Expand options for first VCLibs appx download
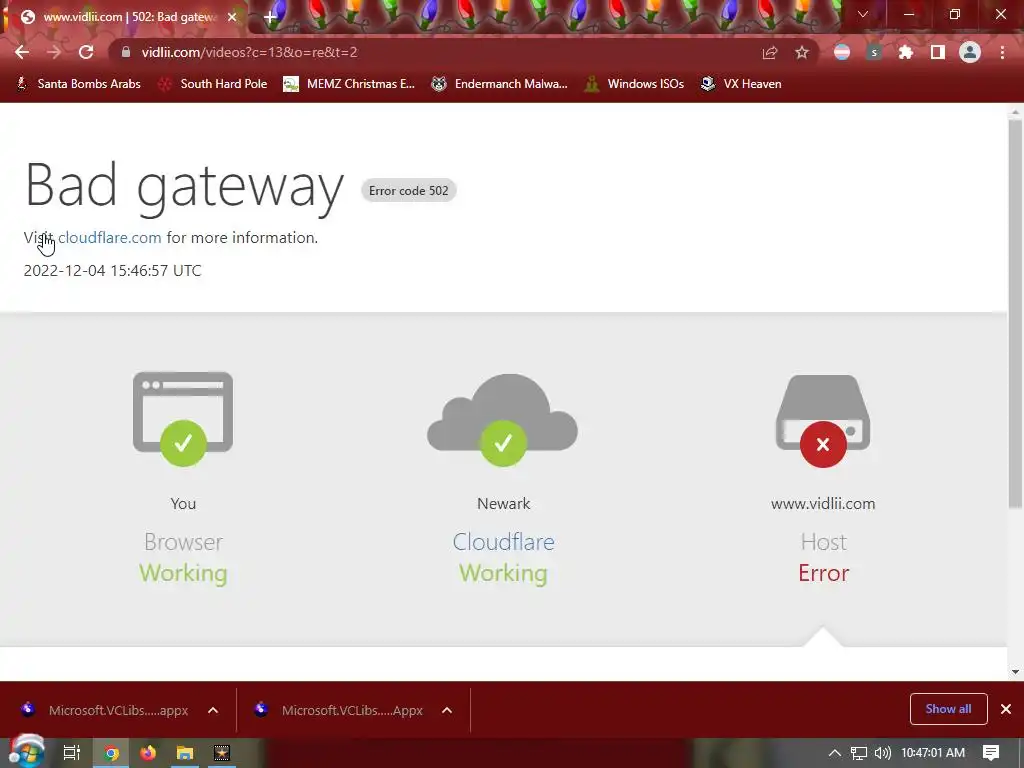This screenshot has height=768, width=1024. [213, 710]
